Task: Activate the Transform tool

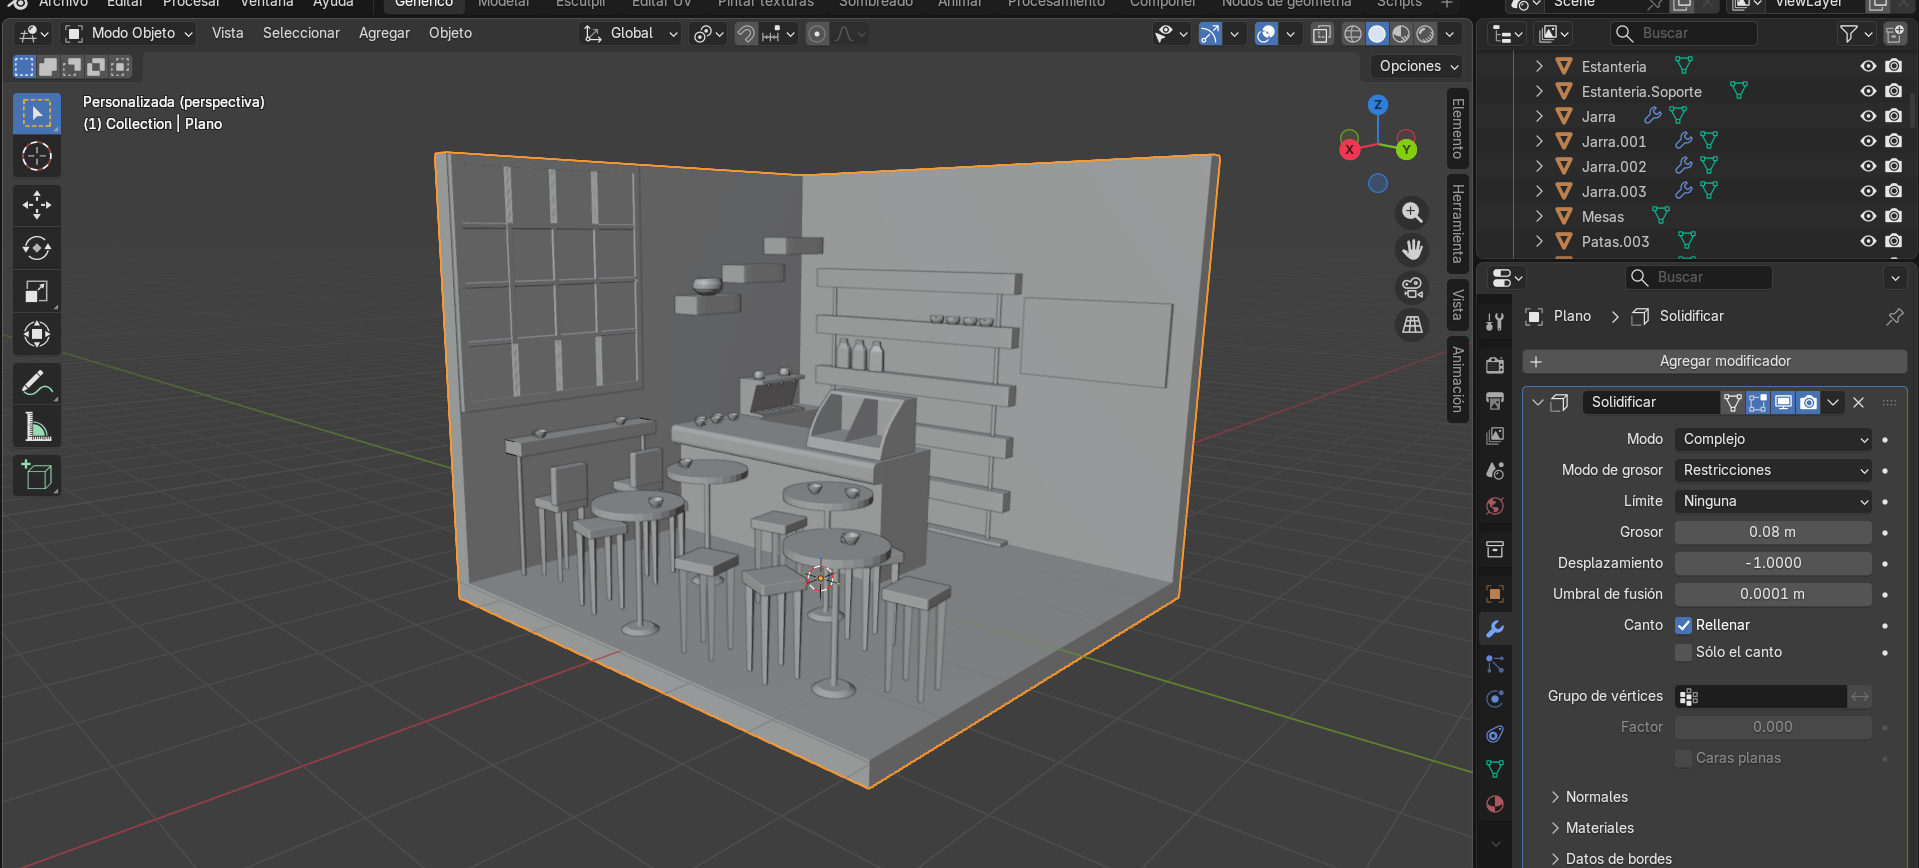Action: (37, 334)
